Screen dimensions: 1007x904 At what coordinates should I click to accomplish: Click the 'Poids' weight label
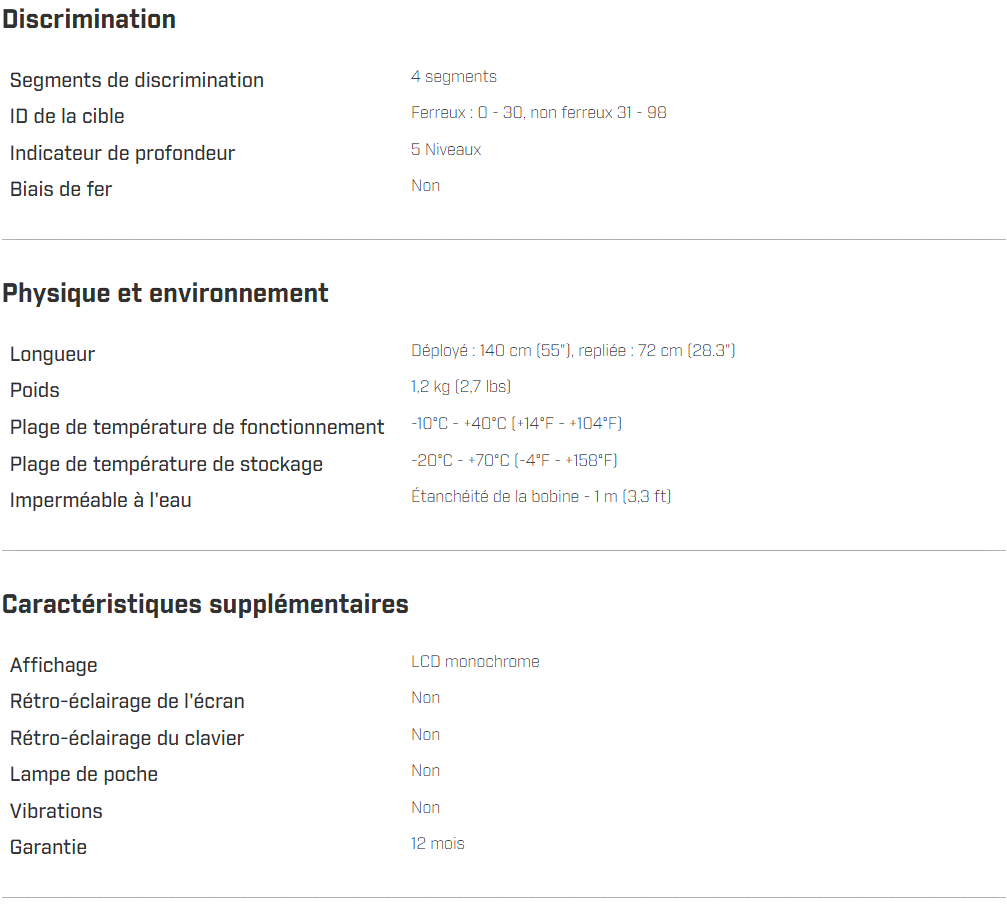click(35, 390)
